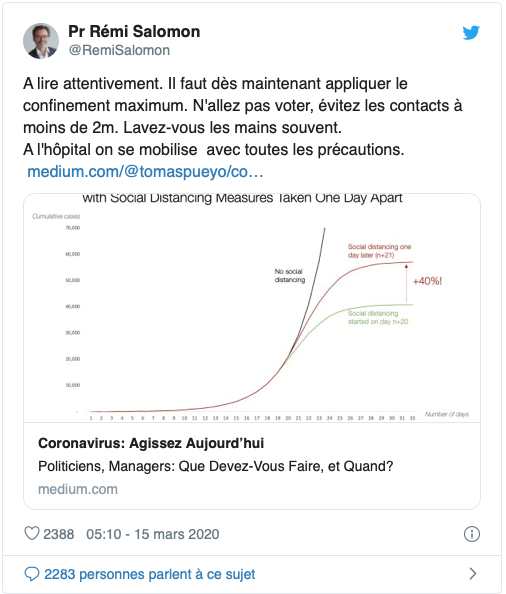This screenshot has width=506, height=594.
Task: Open the tweet info circle icon
Action: [472, 534]
